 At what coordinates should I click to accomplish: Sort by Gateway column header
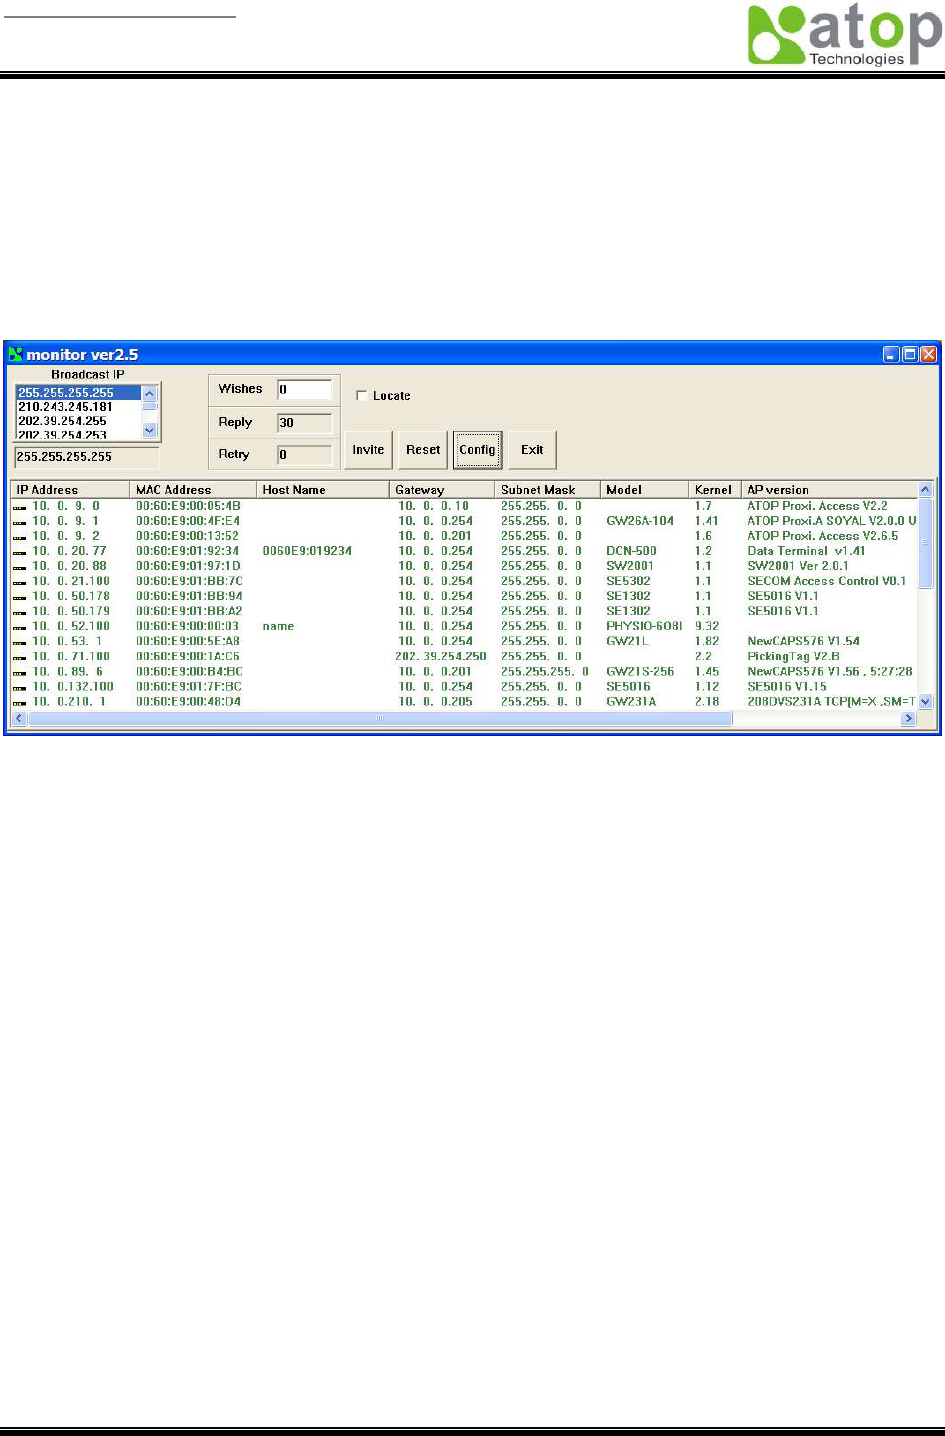point(441,490)
